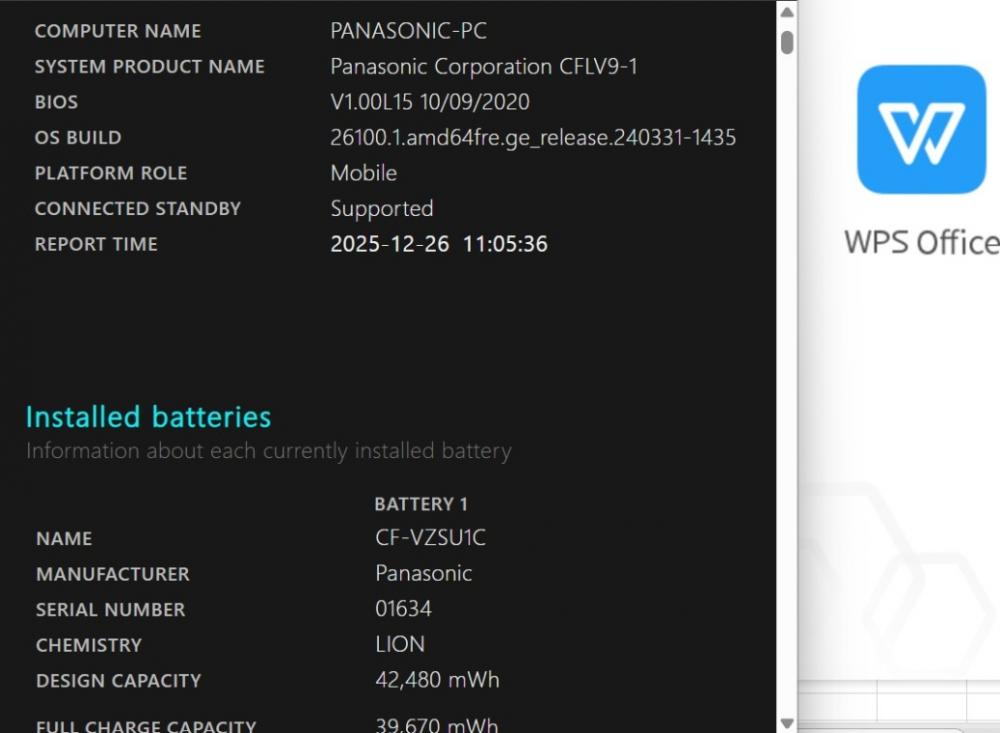Click the Mobile platform role value
This screenshot has height=733, width=1000.
[364, 173]
